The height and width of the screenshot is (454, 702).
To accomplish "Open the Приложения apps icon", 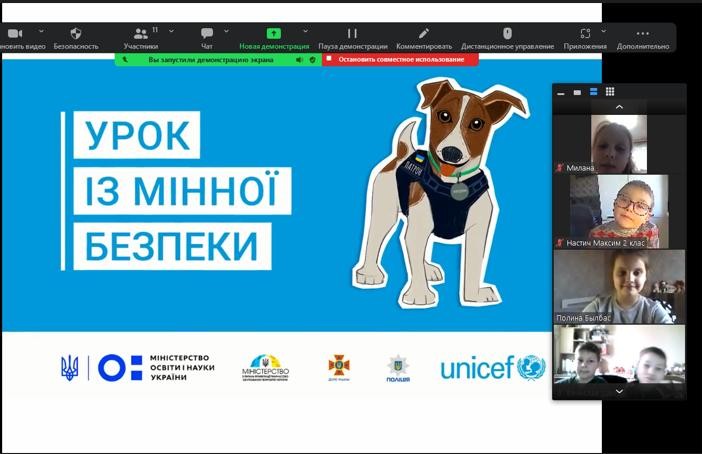I will [585, 34].
